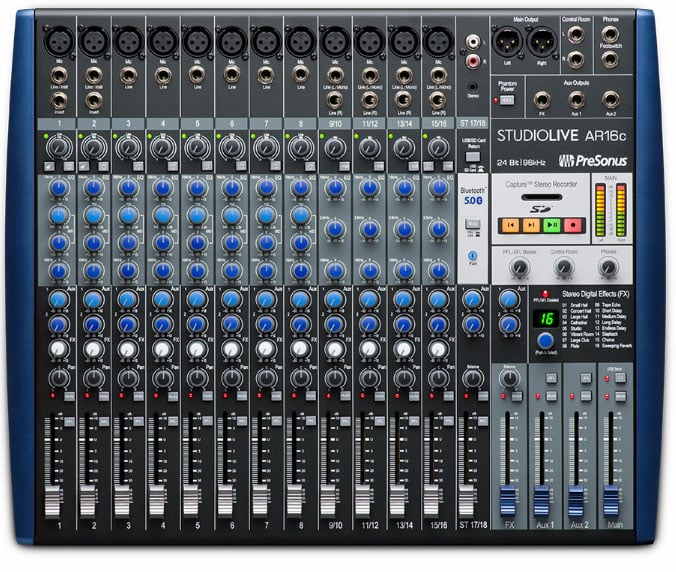This screenshot has height=572, width=676.
Task: Hit the next-track button on Capture recorder
Action: [x=531, y=225]
